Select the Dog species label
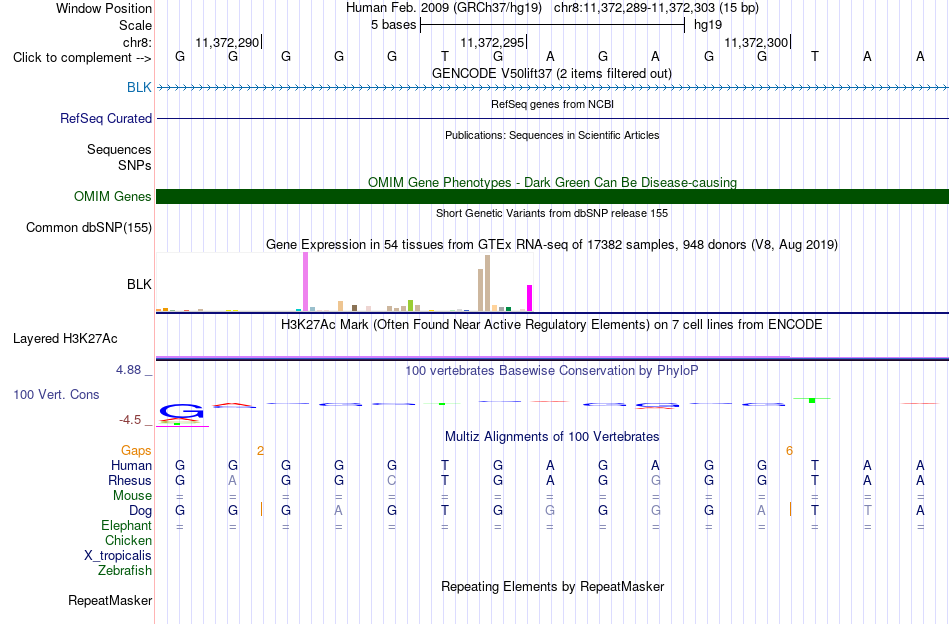 140,511
